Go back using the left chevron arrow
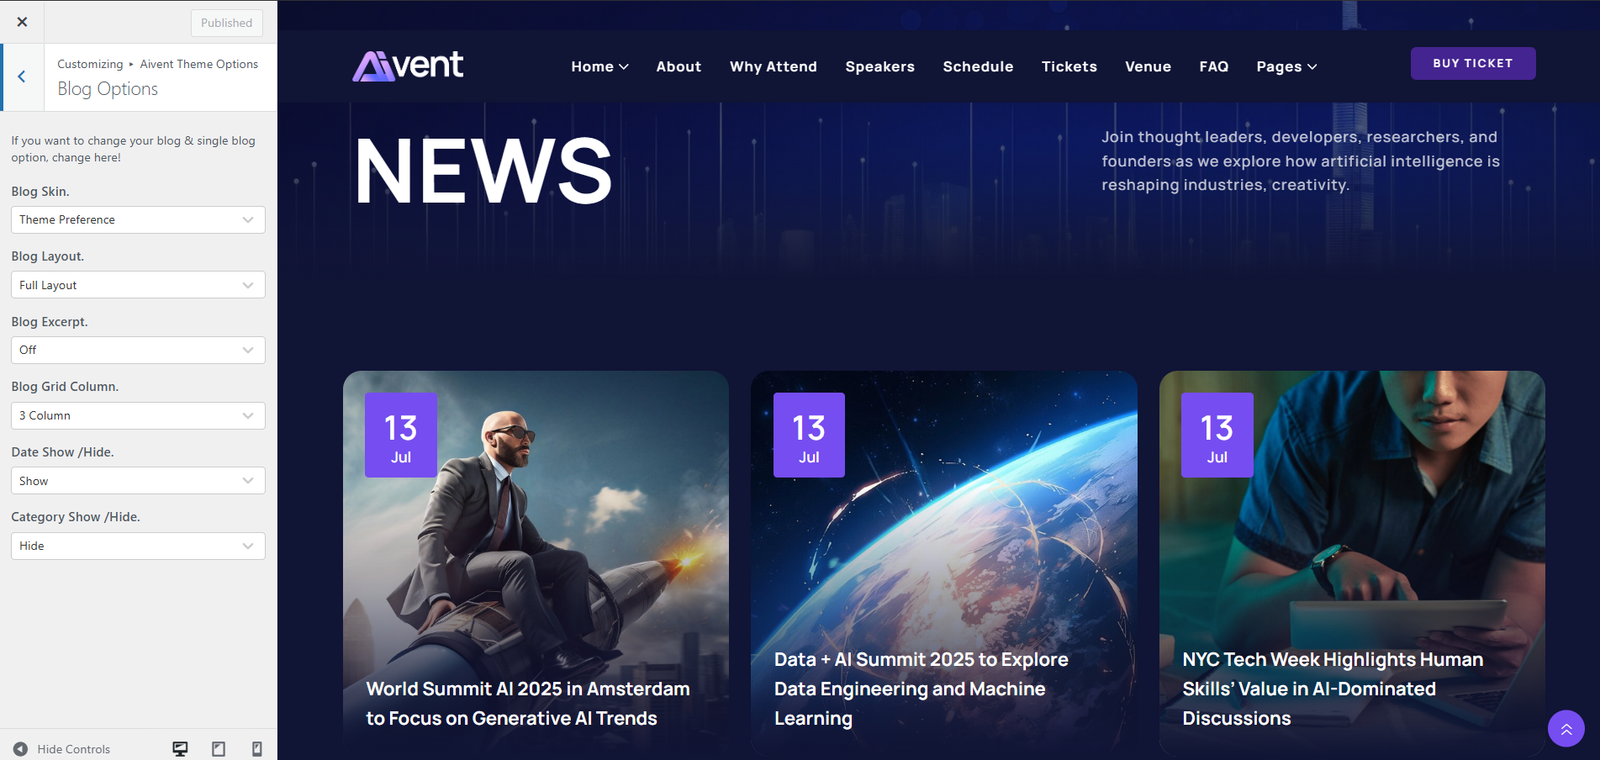This screenshot has height=760, width=1600. (22, 77)
